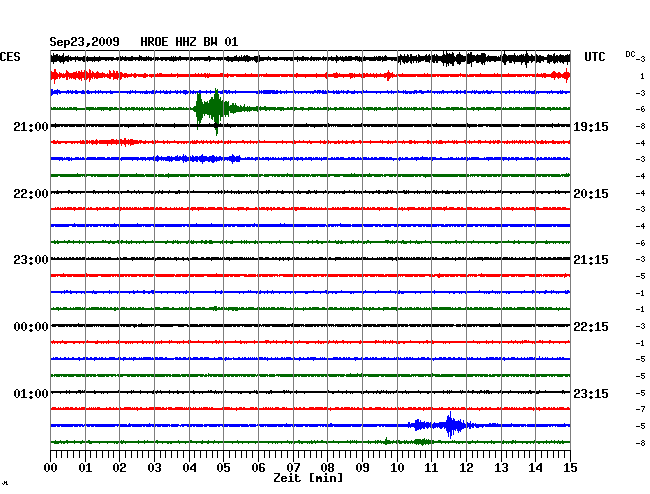The height and width of the screenshot is (494, 650).
Task: Click the large green earthquake burst near minute 05
Action: pos(216,110)
